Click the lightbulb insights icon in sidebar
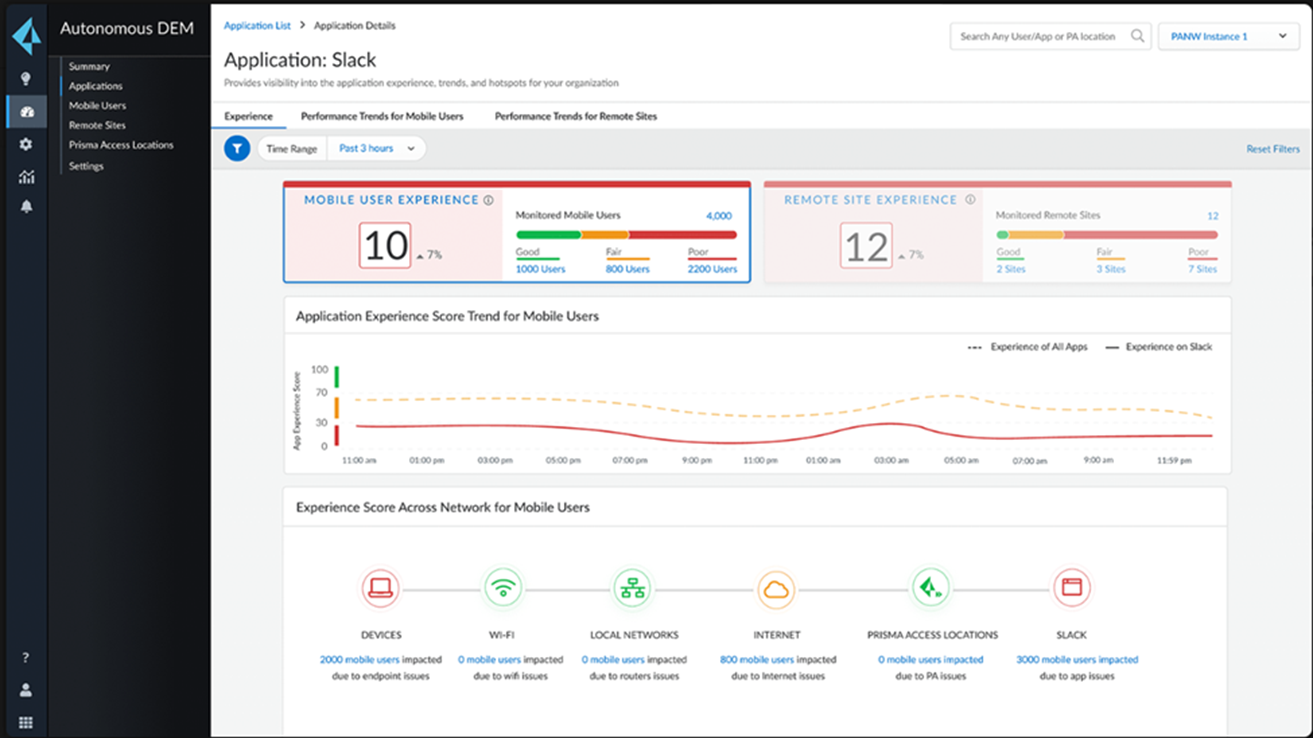 26,78
